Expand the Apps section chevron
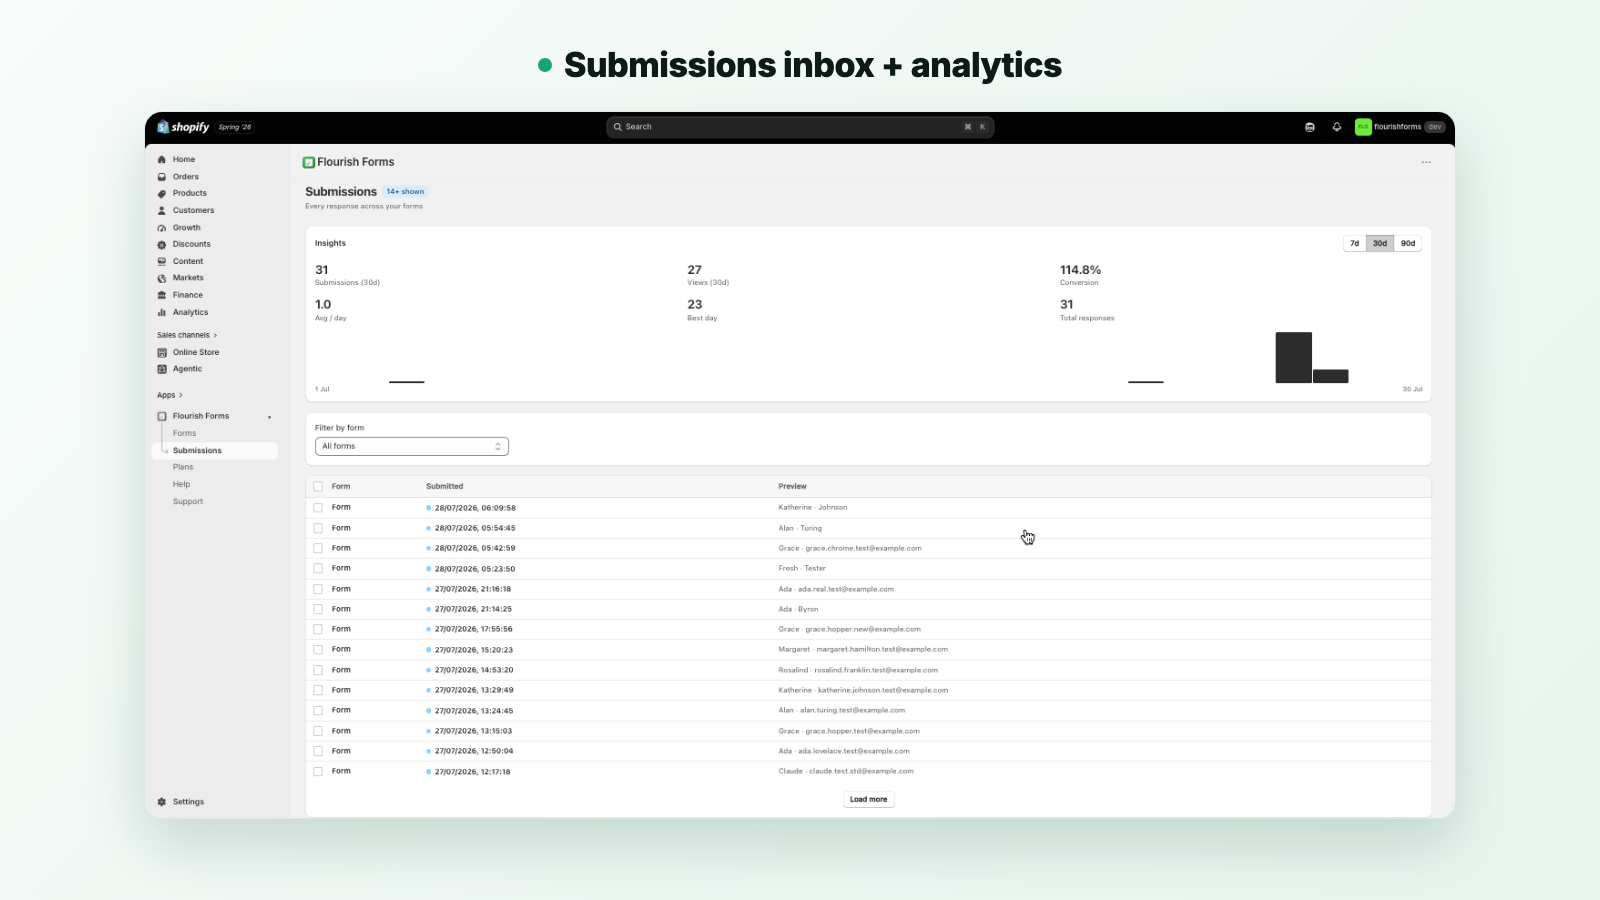This screenshot has height=900, width=1600. [x=181, y=395]
